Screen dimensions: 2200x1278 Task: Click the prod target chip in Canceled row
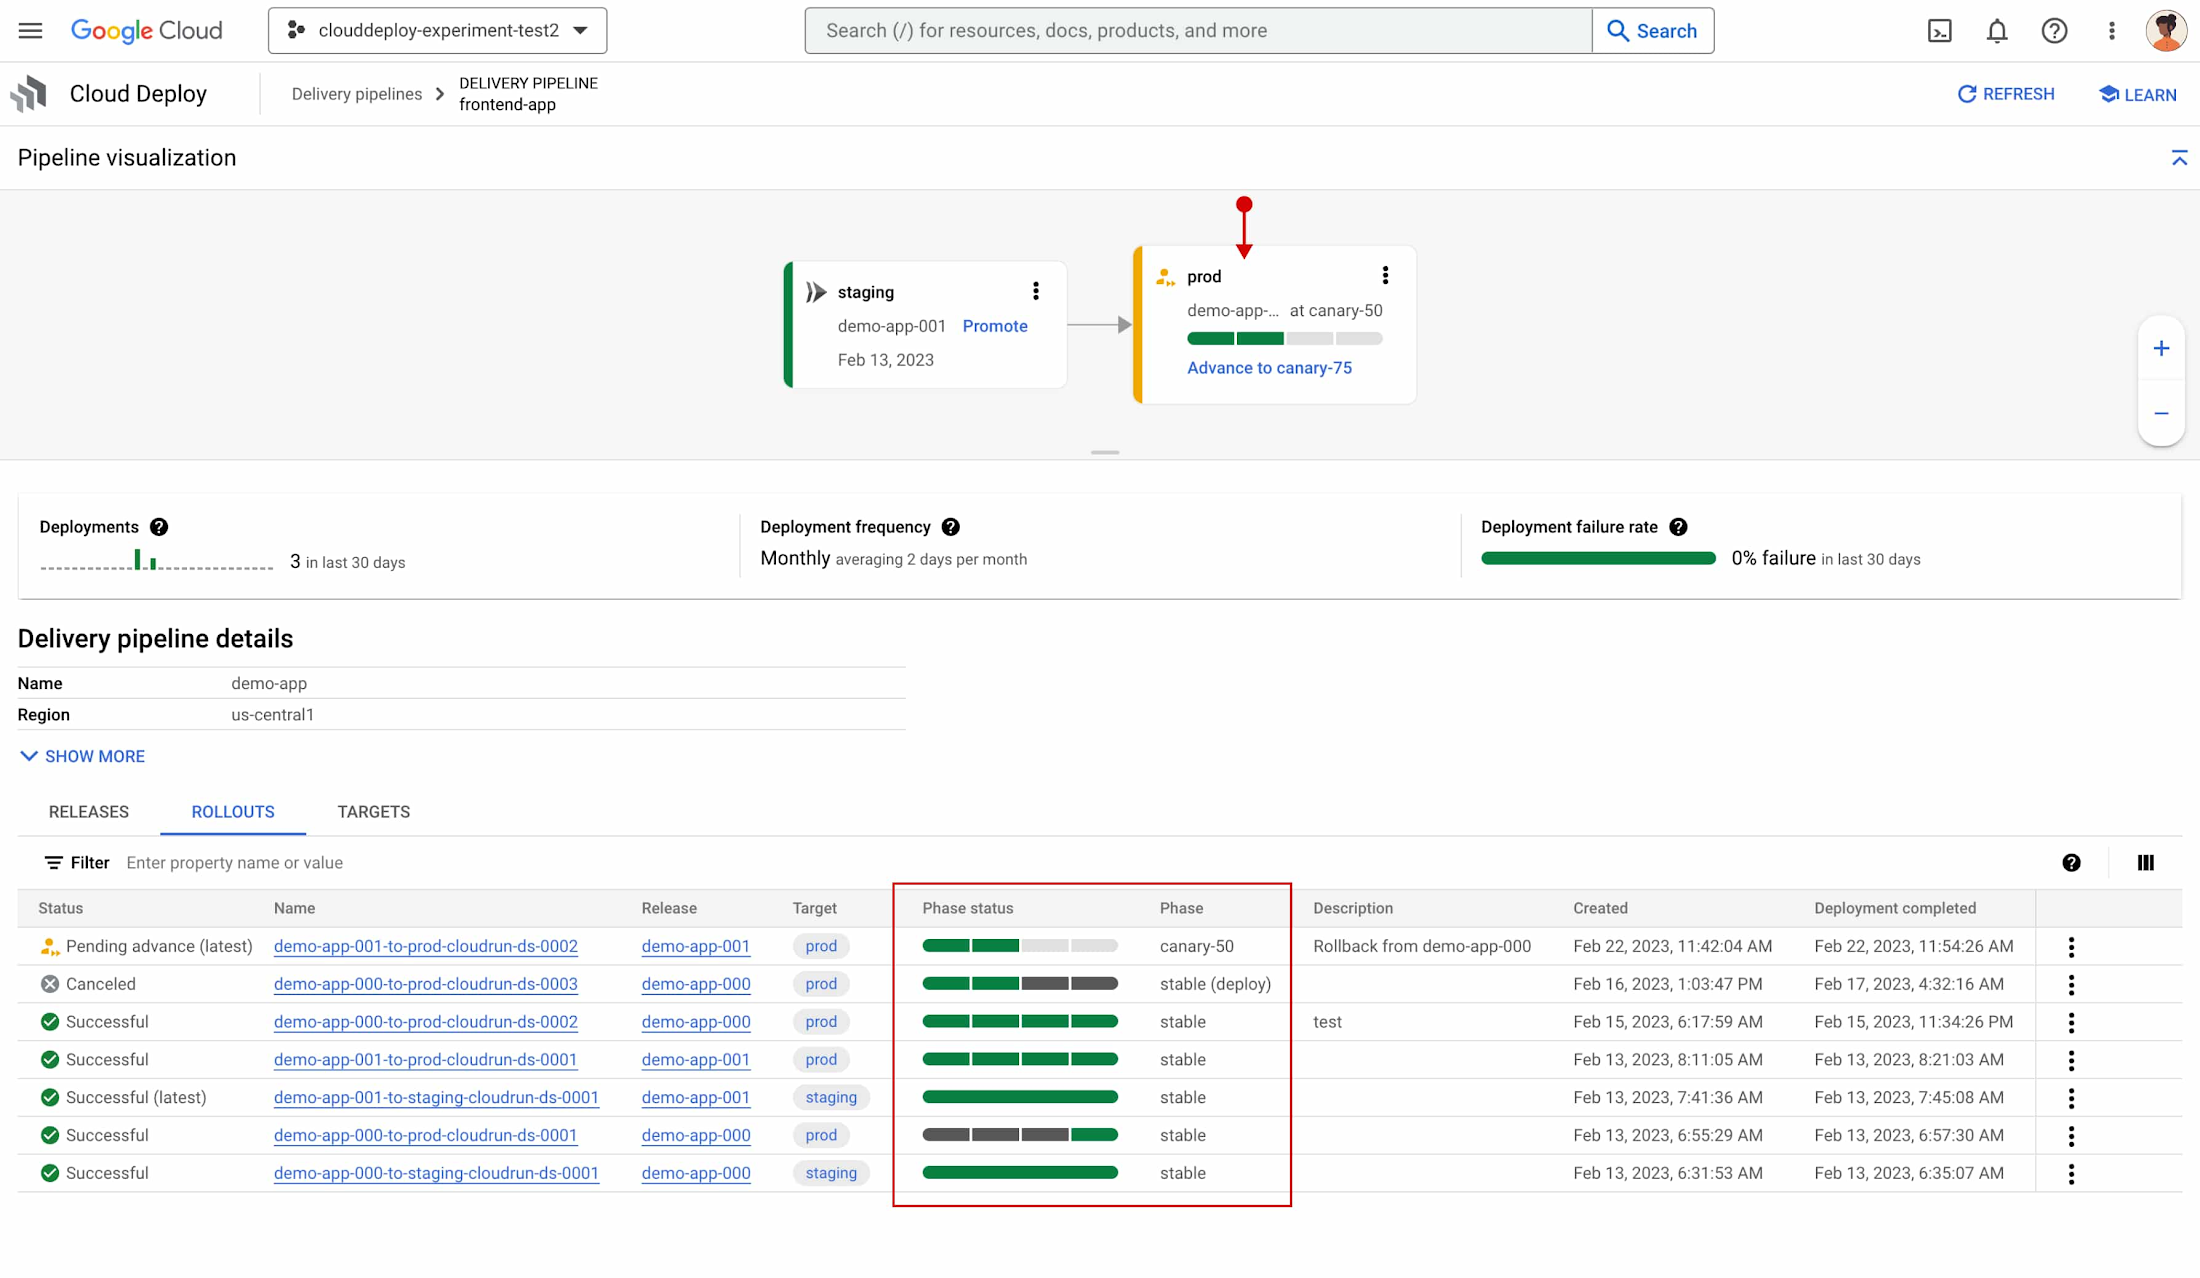point(821,984)
